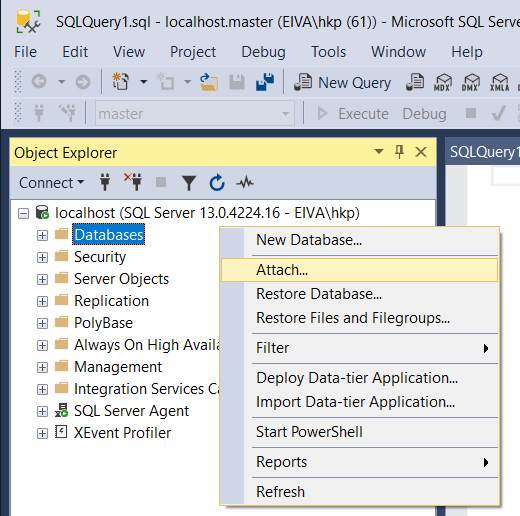Click the Parse checkmark icon
The height and width of the screenshot is (516, 520).
point(499,113)
